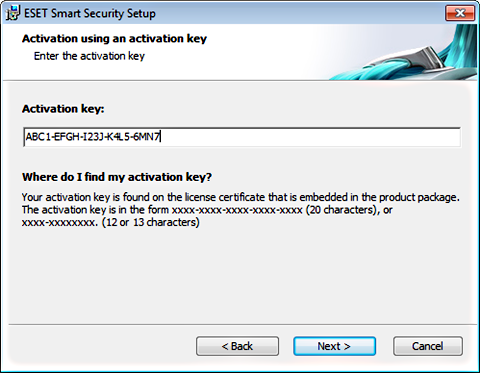Click the 'Activation using an activation key' heading

pos(114,39)
